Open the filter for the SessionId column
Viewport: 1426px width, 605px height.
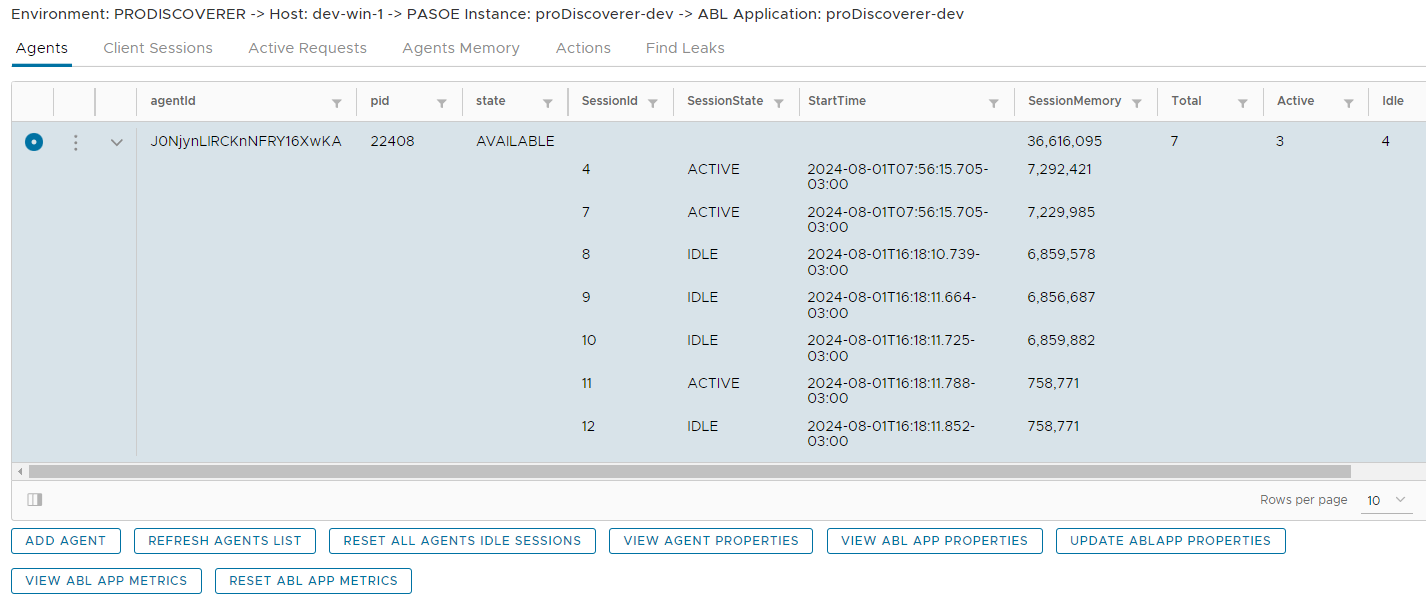click(653, 101)
